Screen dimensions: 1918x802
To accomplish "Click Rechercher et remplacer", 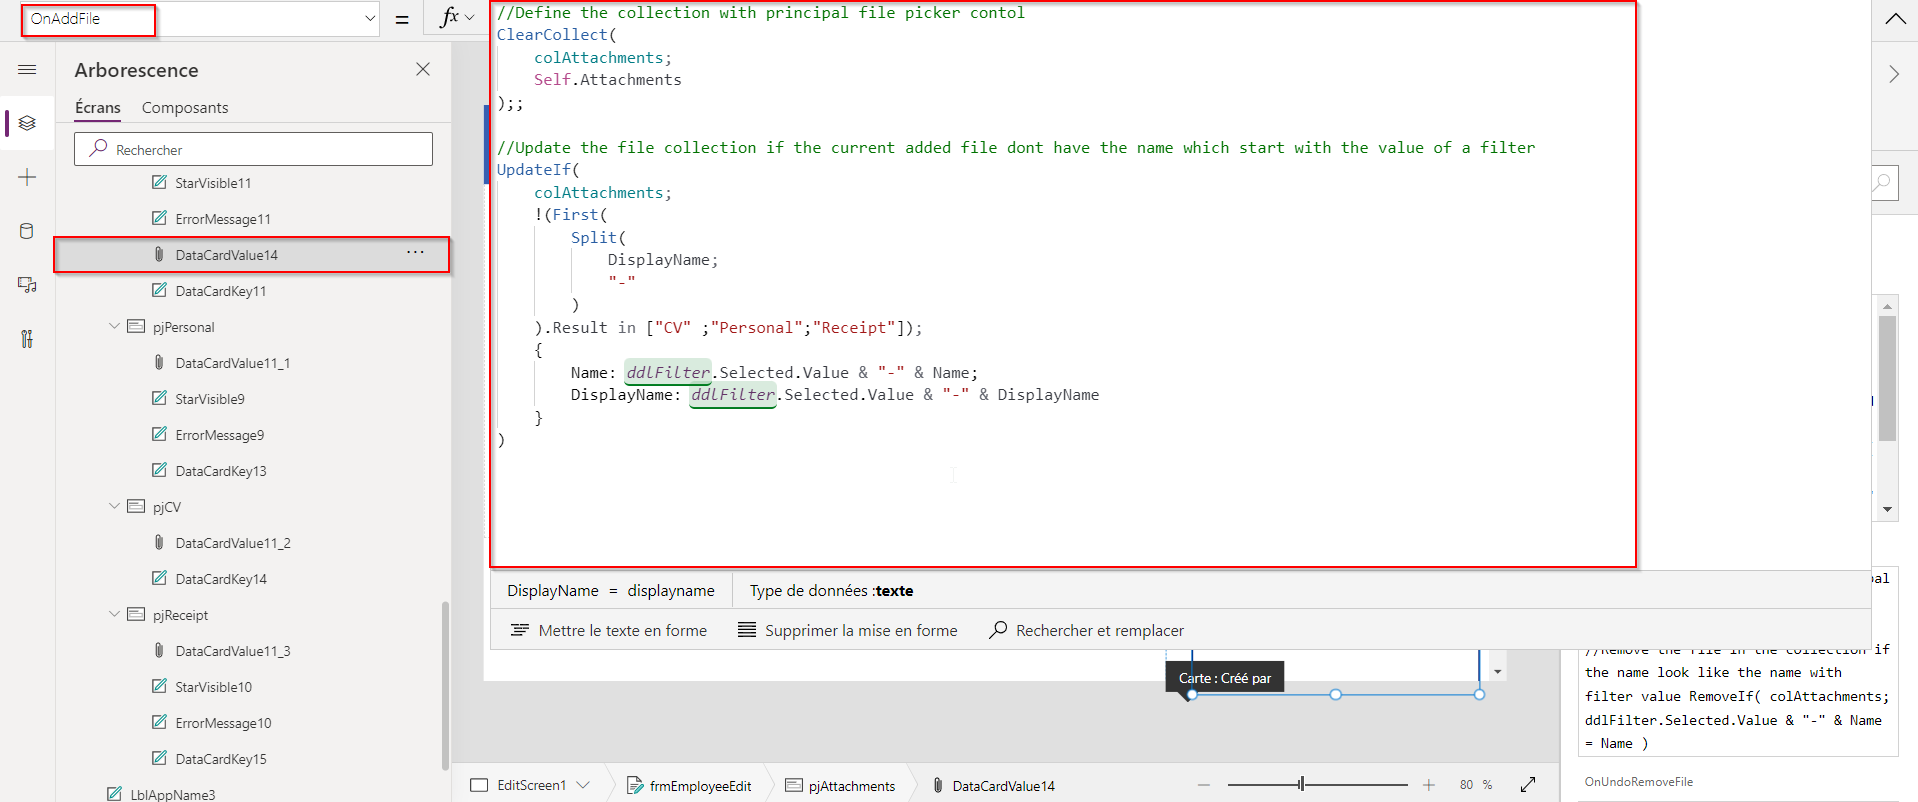I will tap(1086, 630).
